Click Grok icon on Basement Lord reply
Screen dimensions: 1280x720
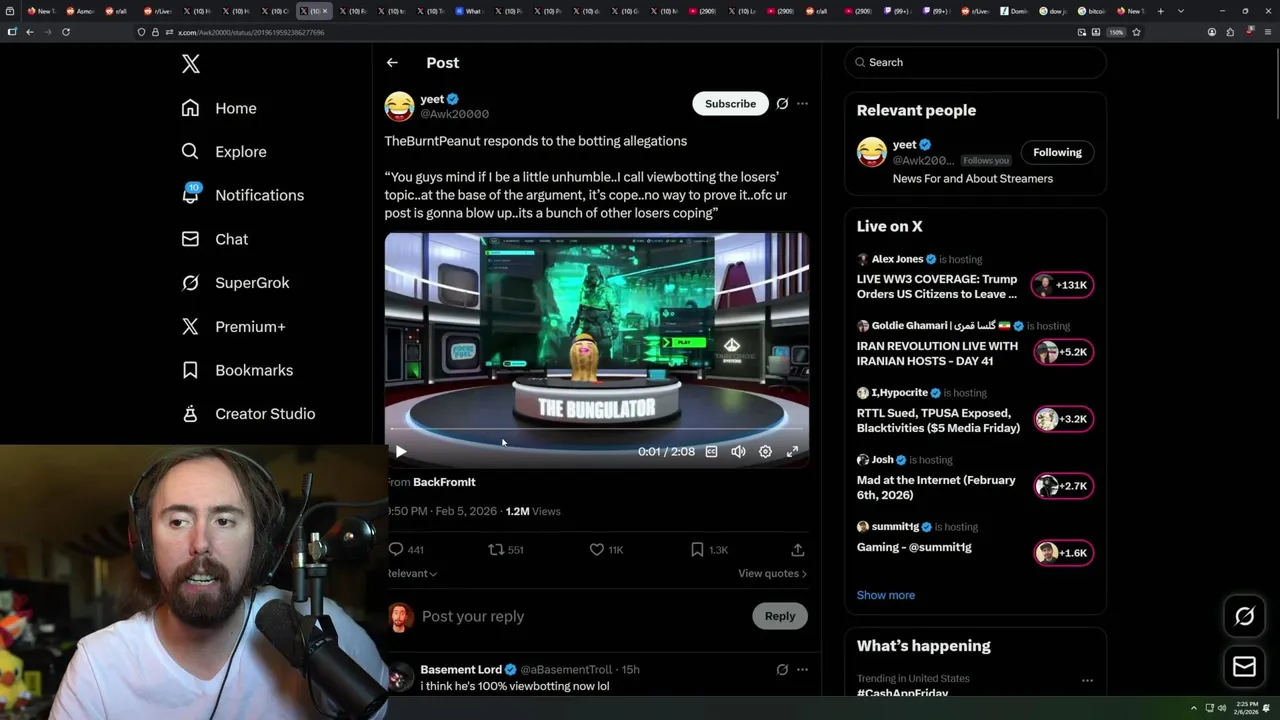pos(782,670)
